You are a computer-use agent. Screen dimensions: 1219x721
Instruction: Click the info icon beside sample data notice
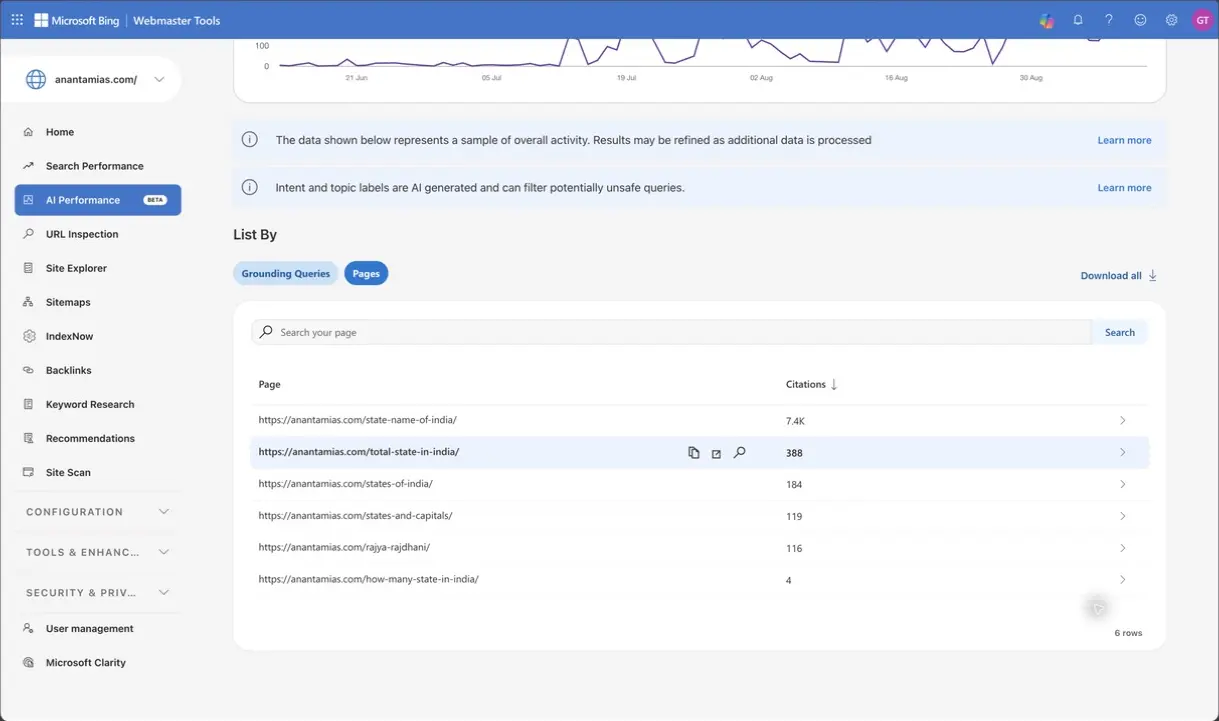[x=250, y=139]
